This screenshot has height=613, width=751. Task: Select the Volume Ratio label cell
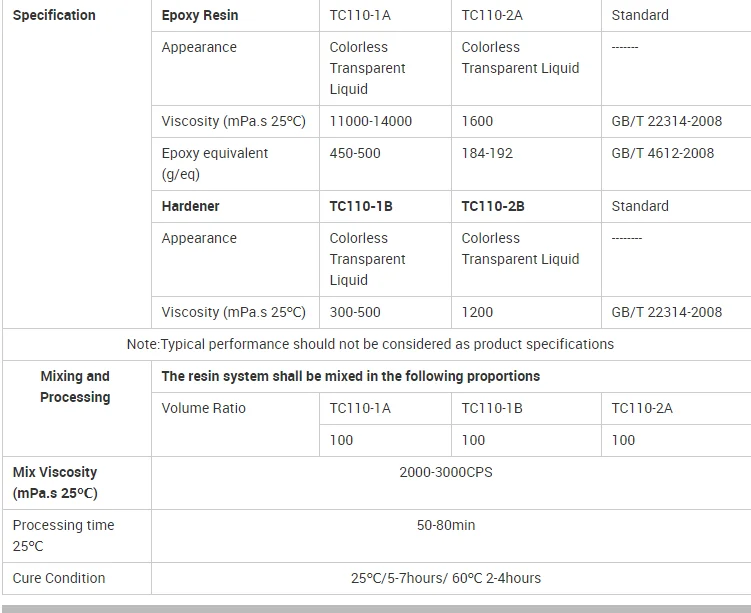[x=203, y=408]
